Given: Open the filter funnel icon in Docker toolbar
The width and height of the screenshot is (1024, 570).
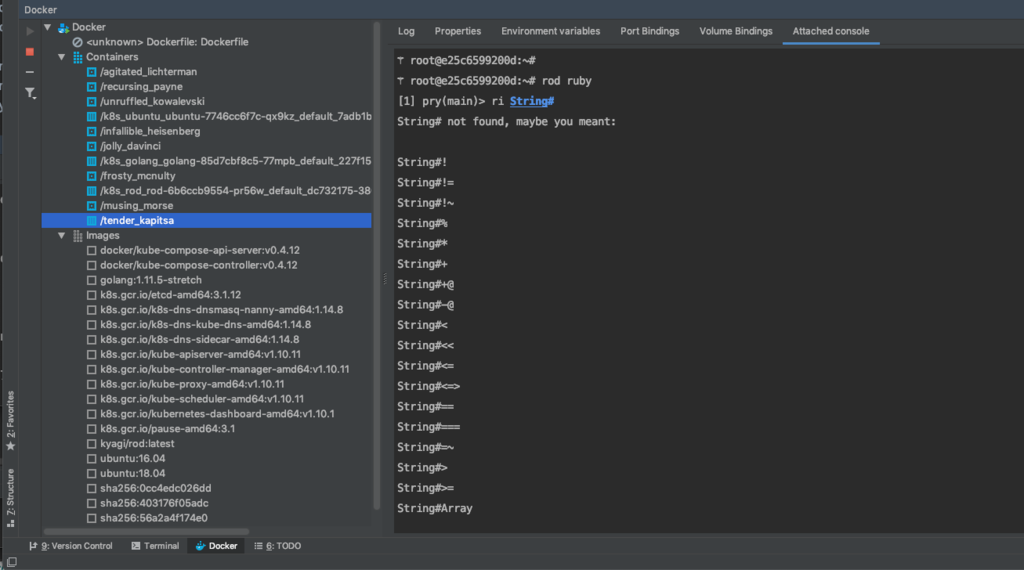Looking at the screenshot, I should 30,93.
